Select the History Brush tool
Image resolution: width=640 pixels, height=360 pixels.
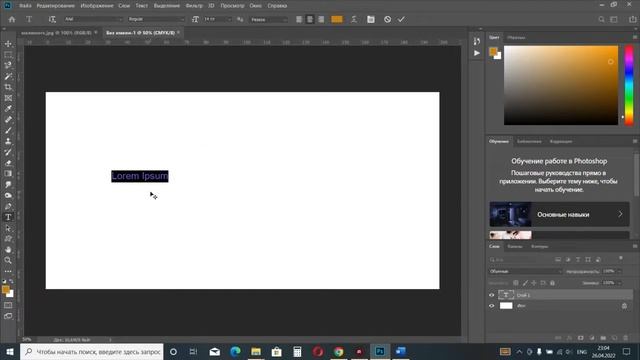click(x=8, y=152)
